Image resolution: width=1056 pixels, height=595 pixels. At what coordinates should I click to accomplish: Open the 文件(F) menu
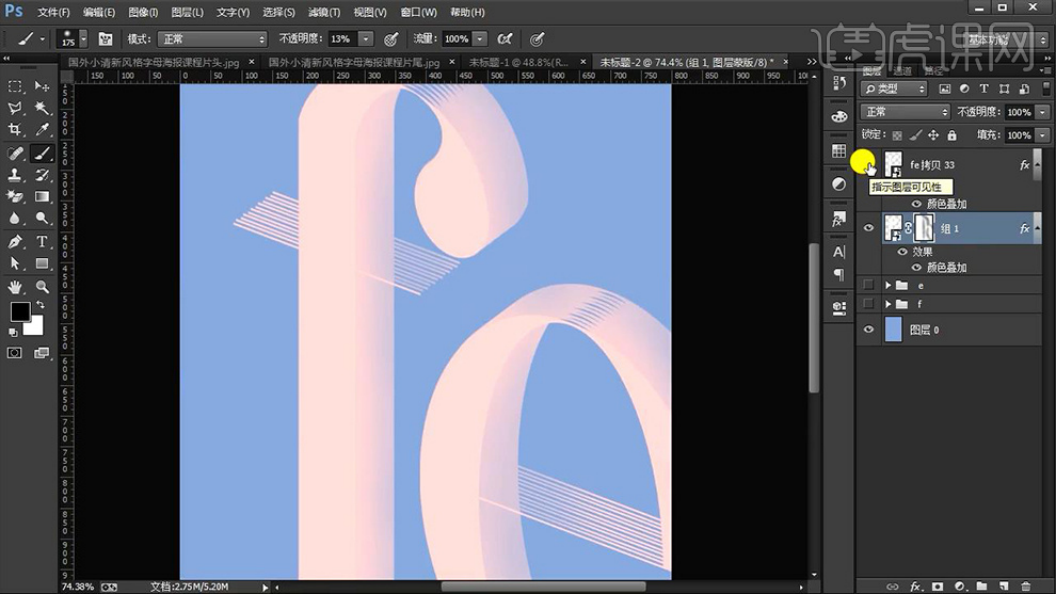click(x=53, y=12)
